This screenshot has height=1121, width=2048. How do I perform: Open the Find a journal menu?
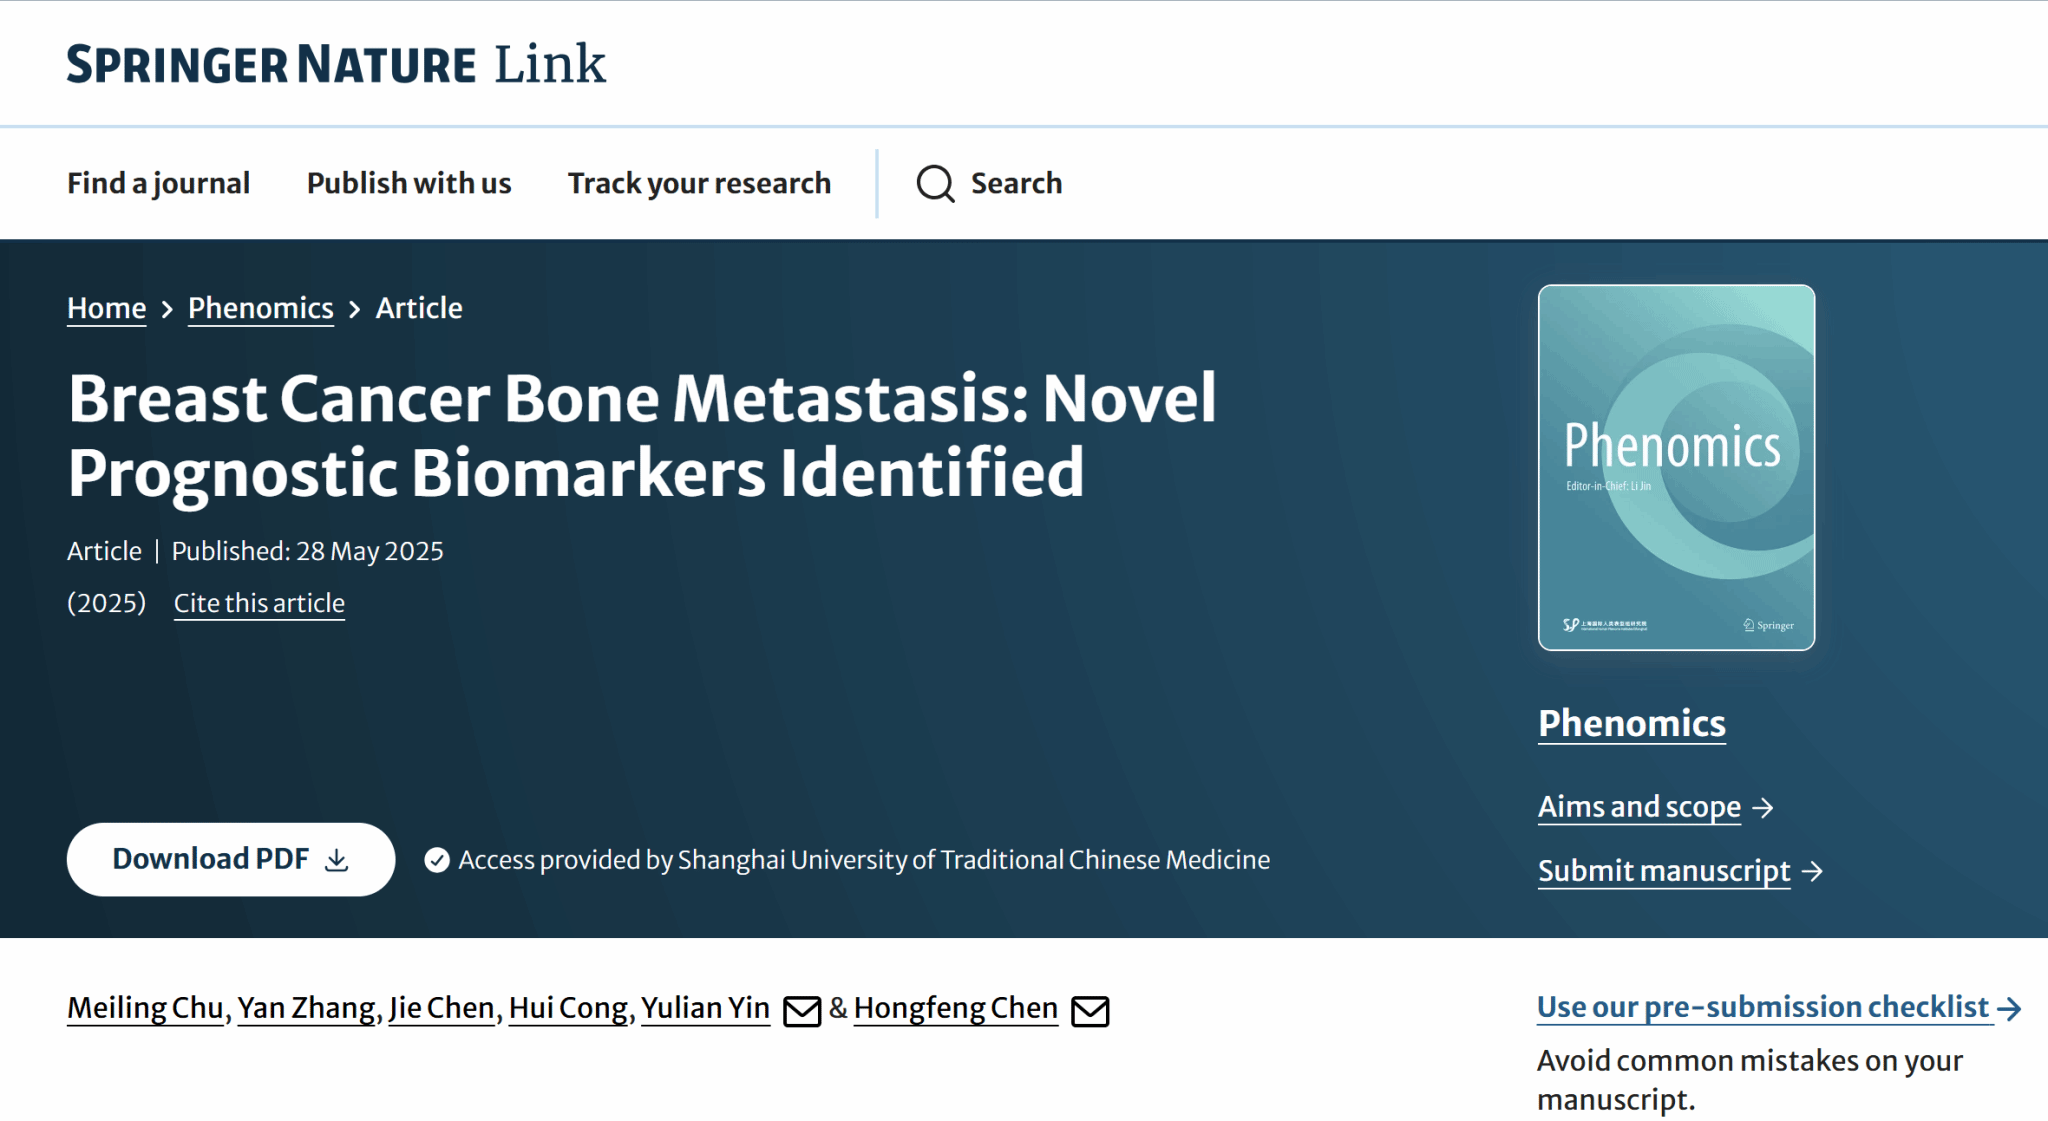[x=158, y=184]
